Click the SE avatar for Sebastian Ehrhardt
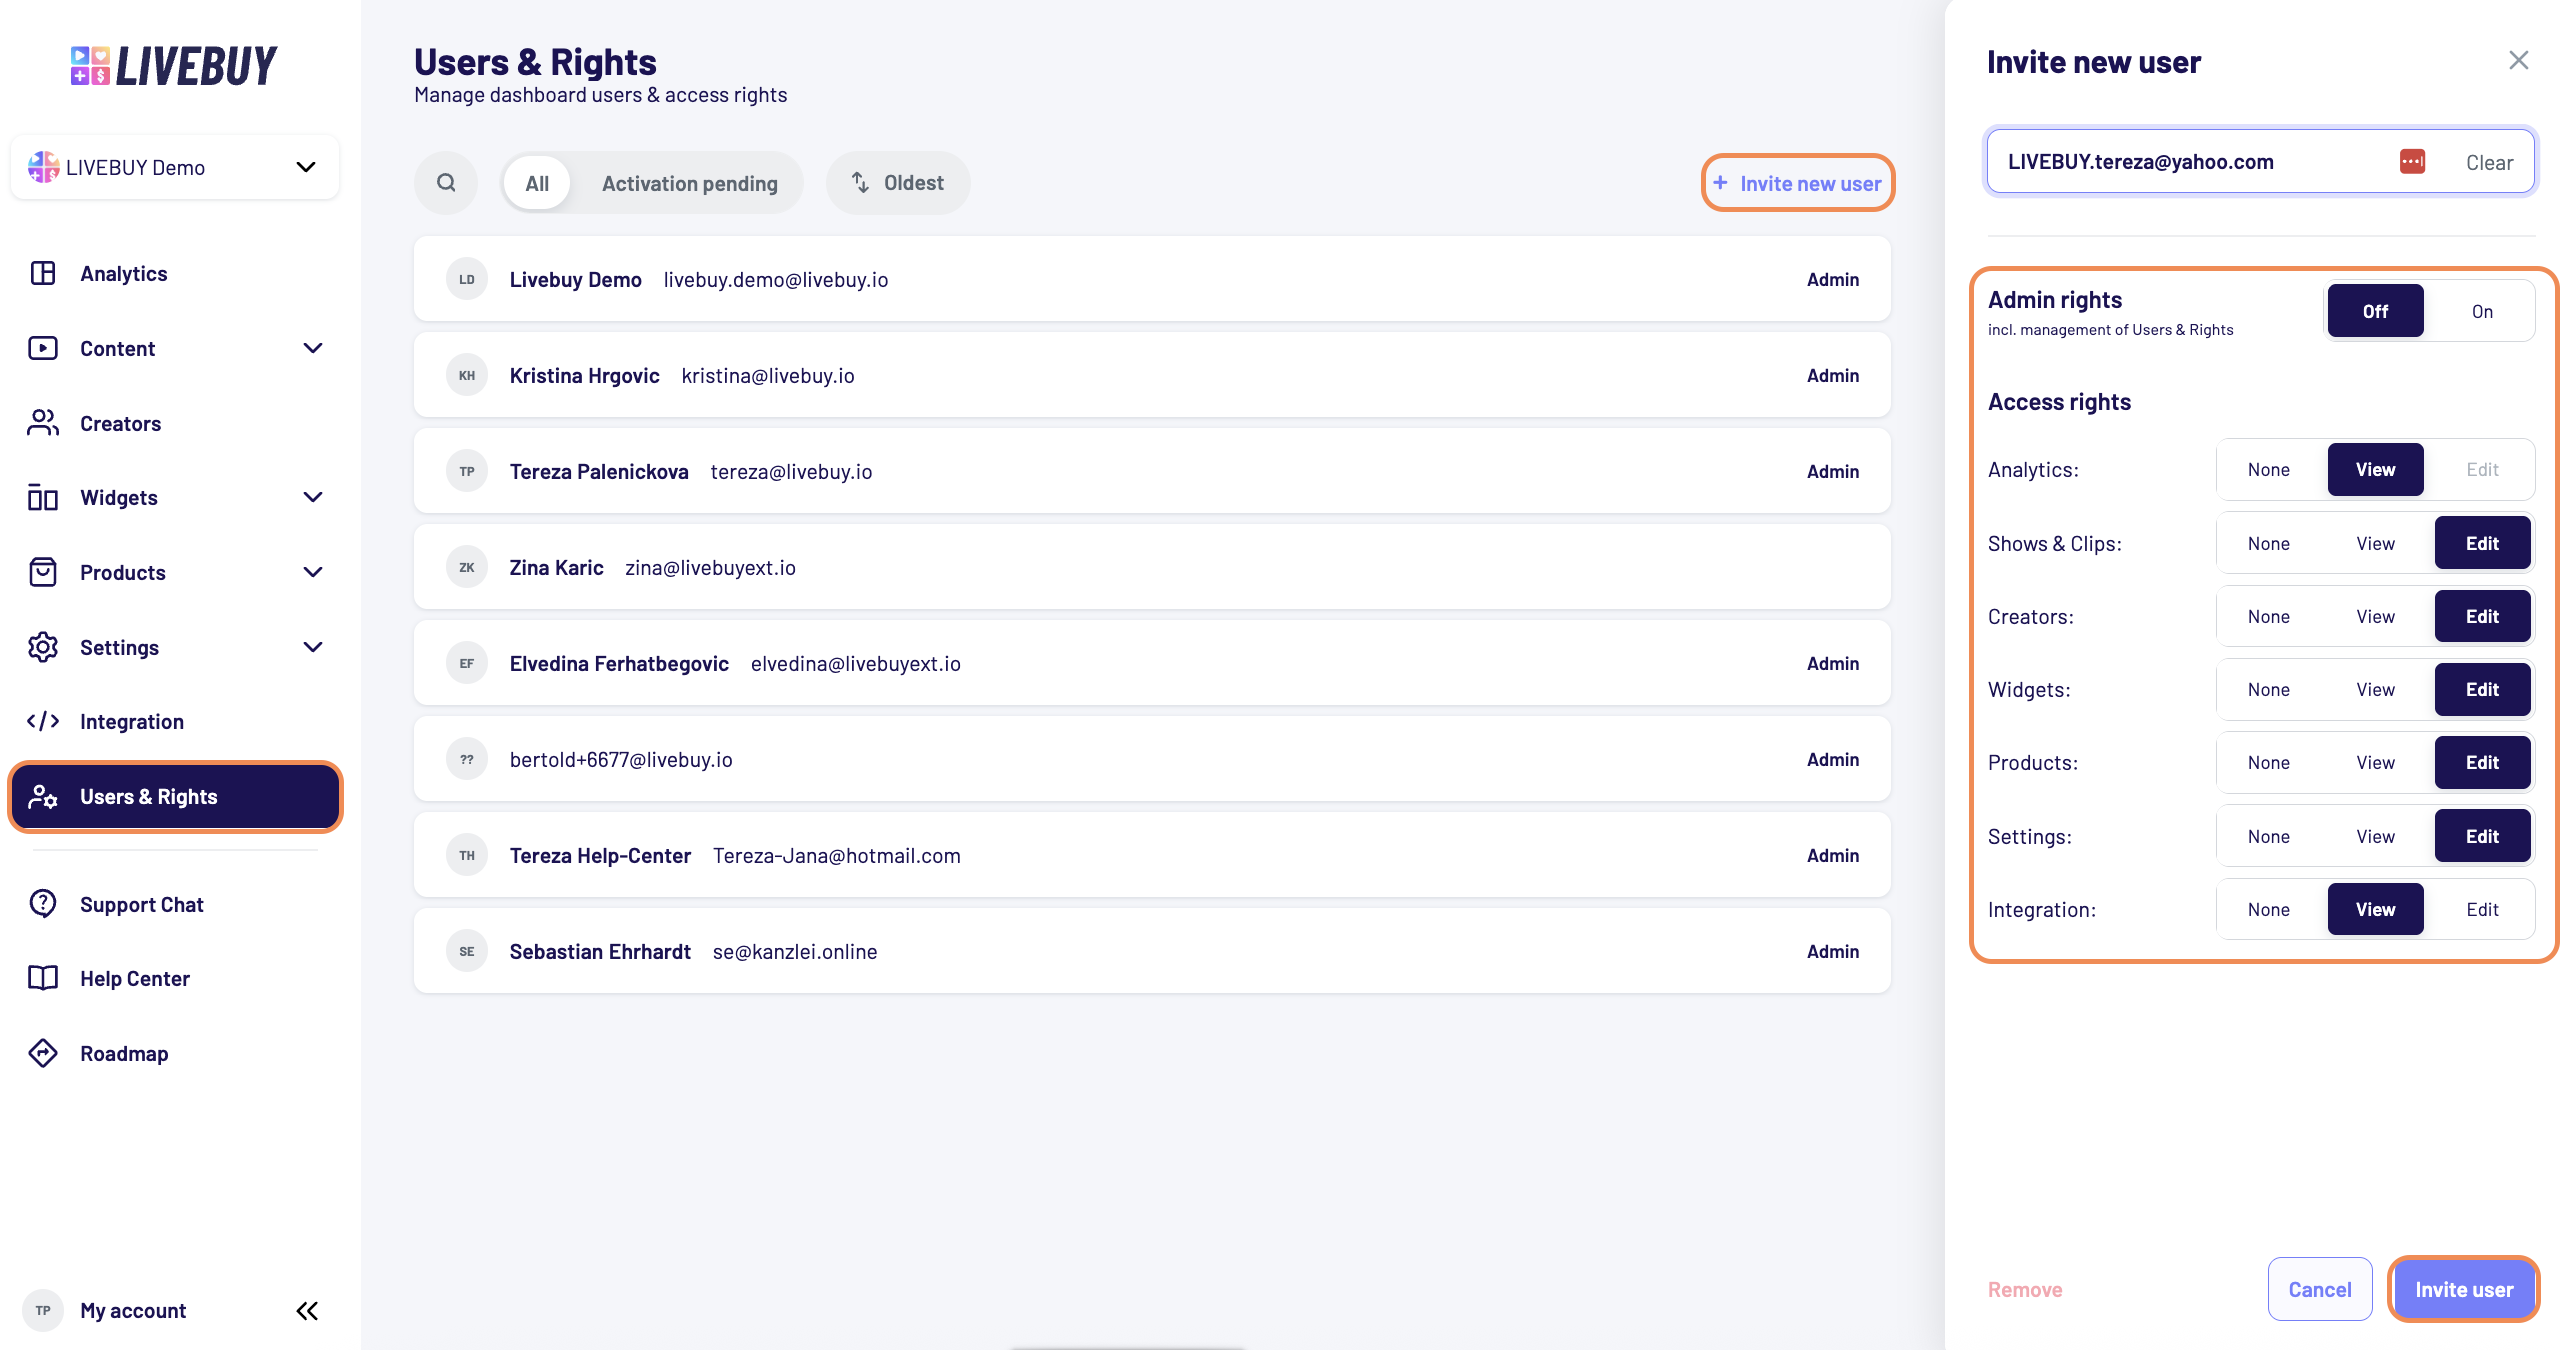The image size is (2574, 1350). click(467, 951)
